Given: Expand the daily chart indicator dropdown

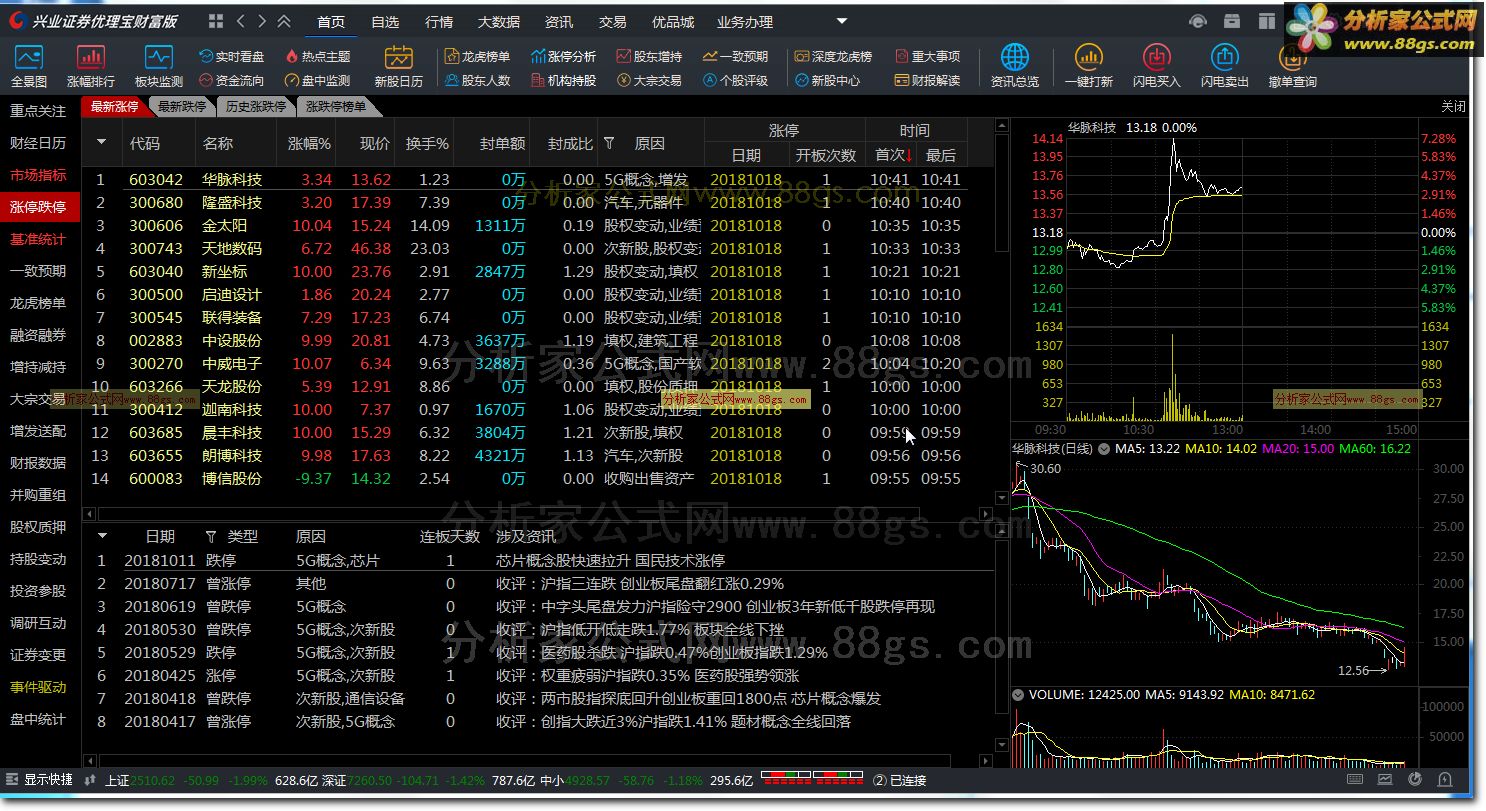Looking at the screenshot, I should click(1104, 449).
